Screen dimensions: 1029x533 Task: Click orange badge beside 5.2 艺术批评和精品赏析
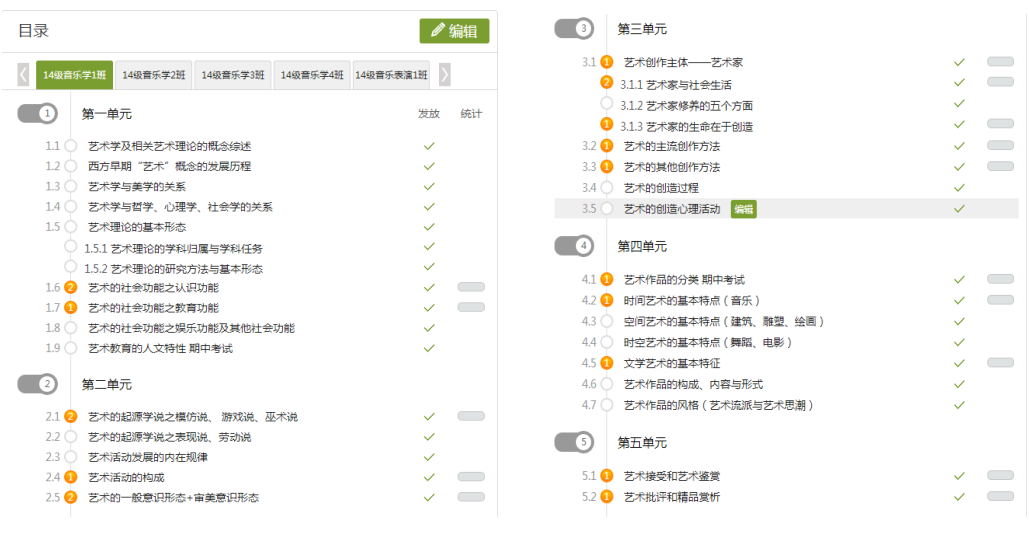606,497
